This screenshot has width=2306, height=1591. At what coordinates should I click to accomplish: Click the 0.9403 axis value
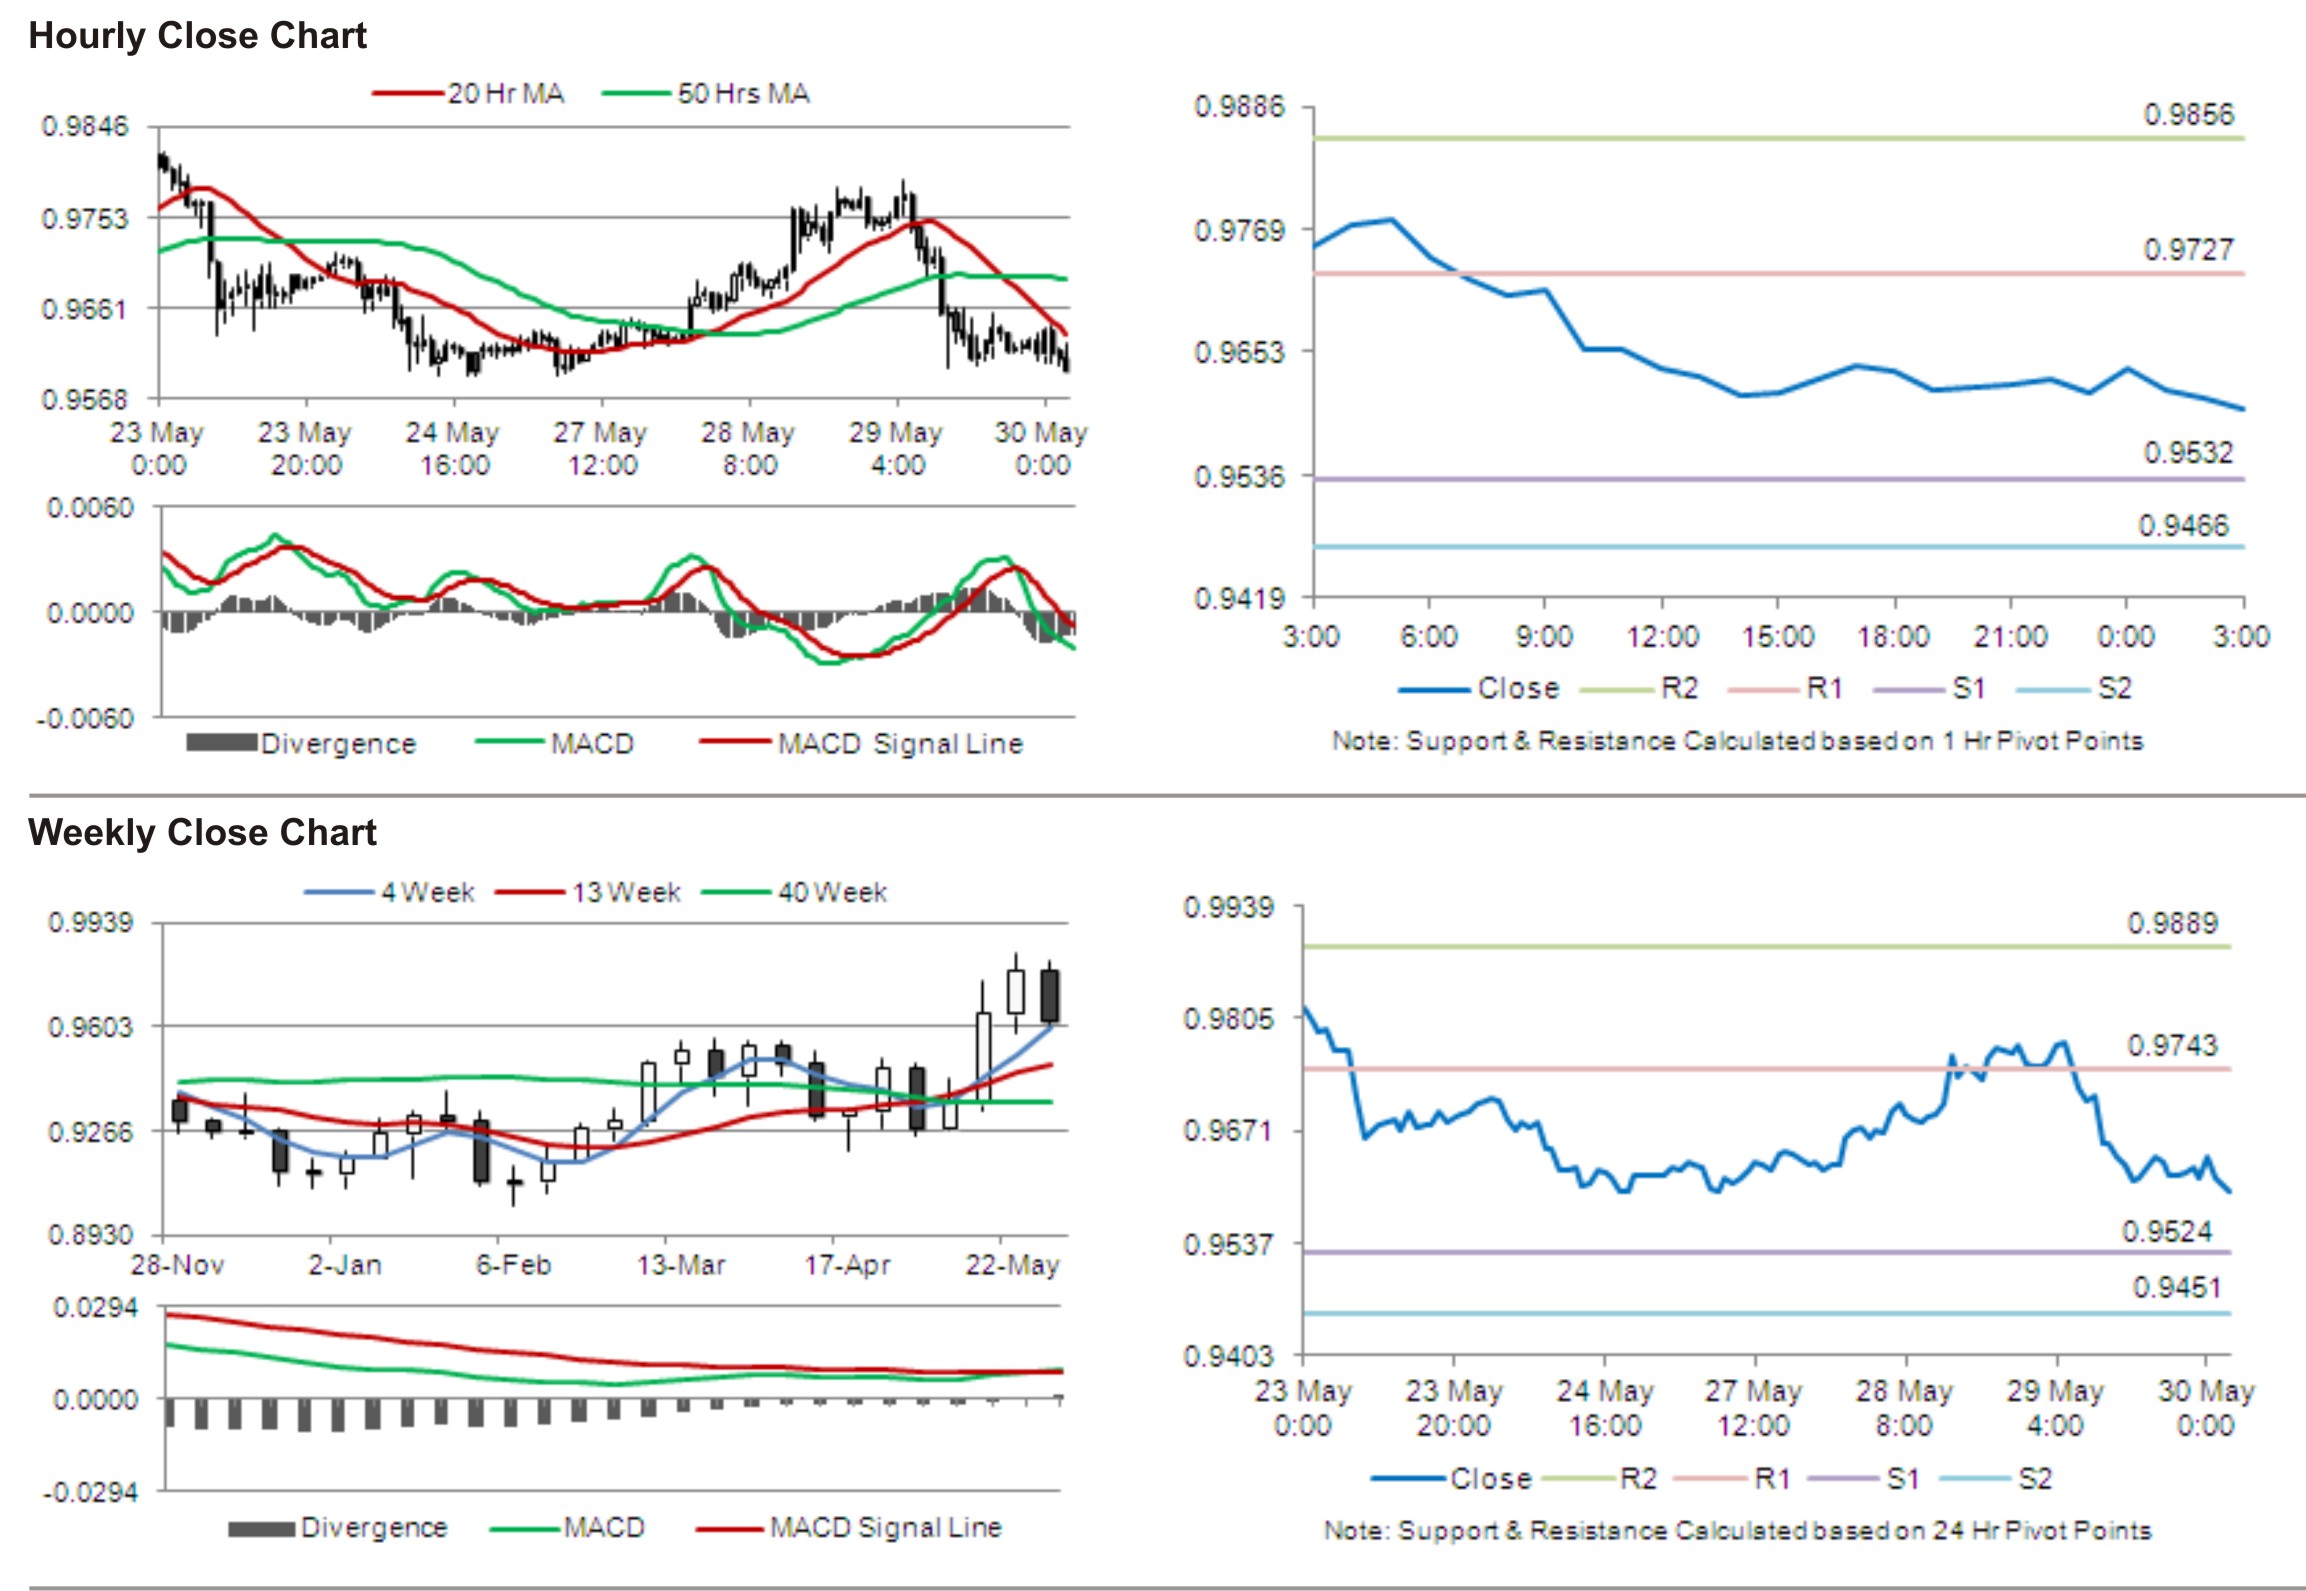pyautogui.click(x=1229, y=1357)
